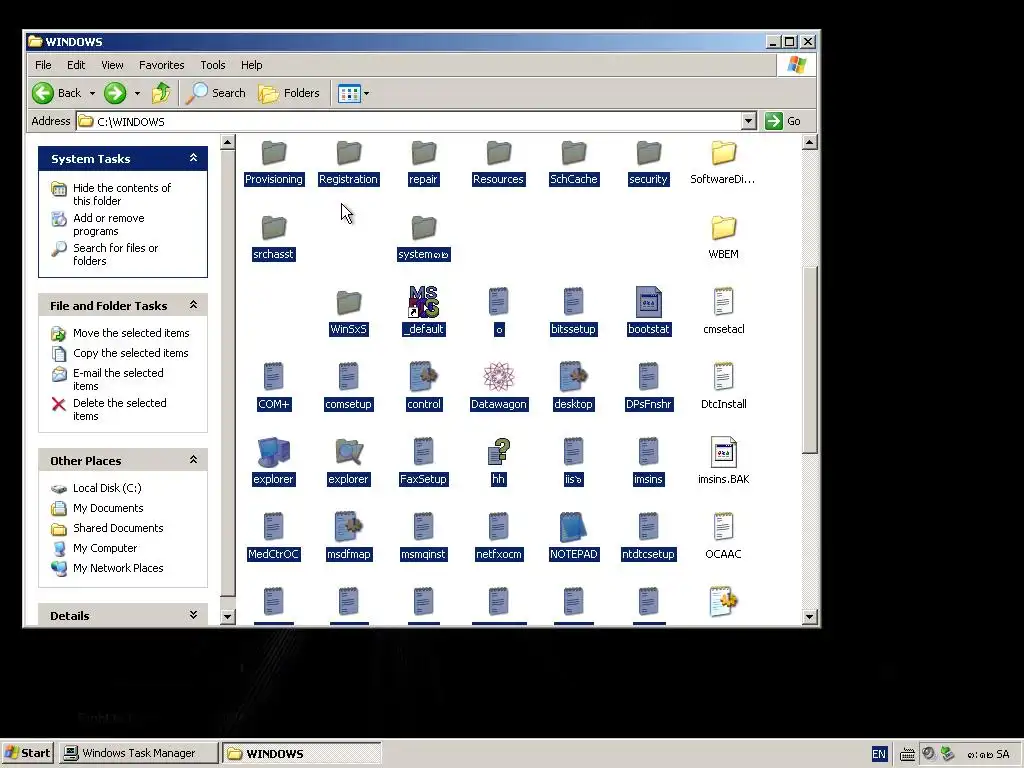Open the Forward button history dropdown
This screenshot has width=1024, height=768.
point(137,93)
